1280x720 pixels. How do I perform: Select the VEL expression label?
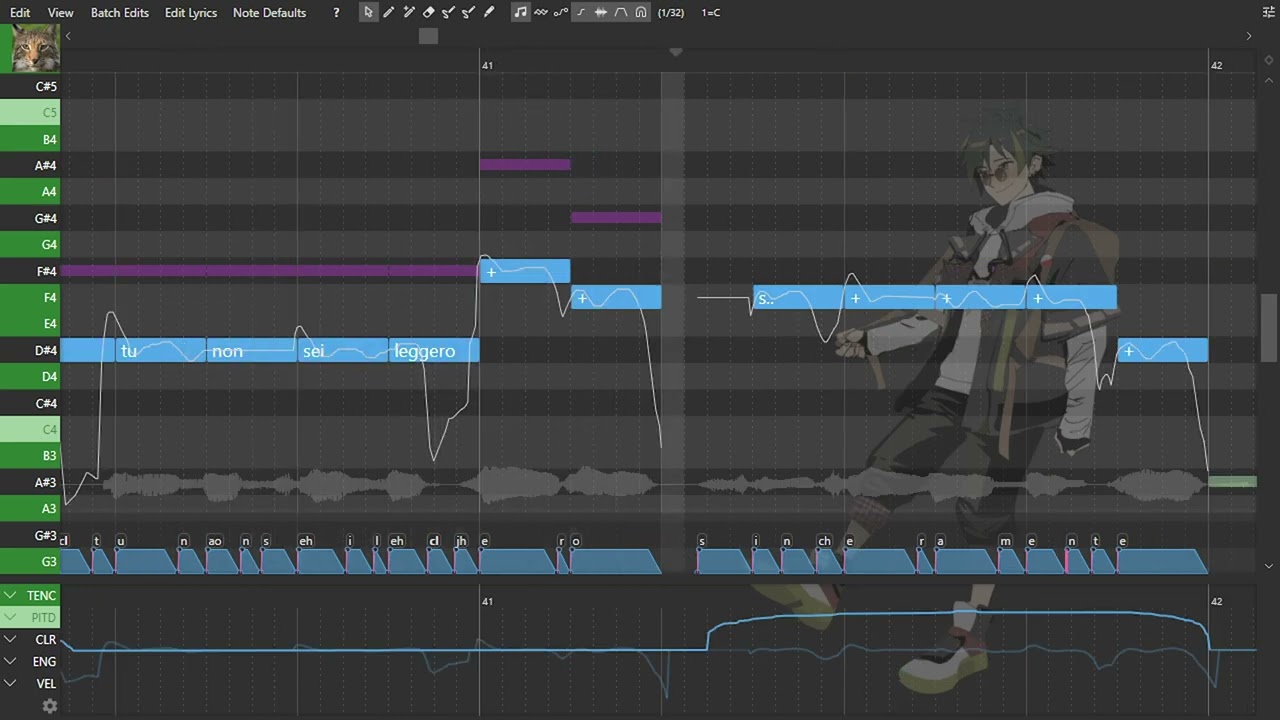(46, 683)
